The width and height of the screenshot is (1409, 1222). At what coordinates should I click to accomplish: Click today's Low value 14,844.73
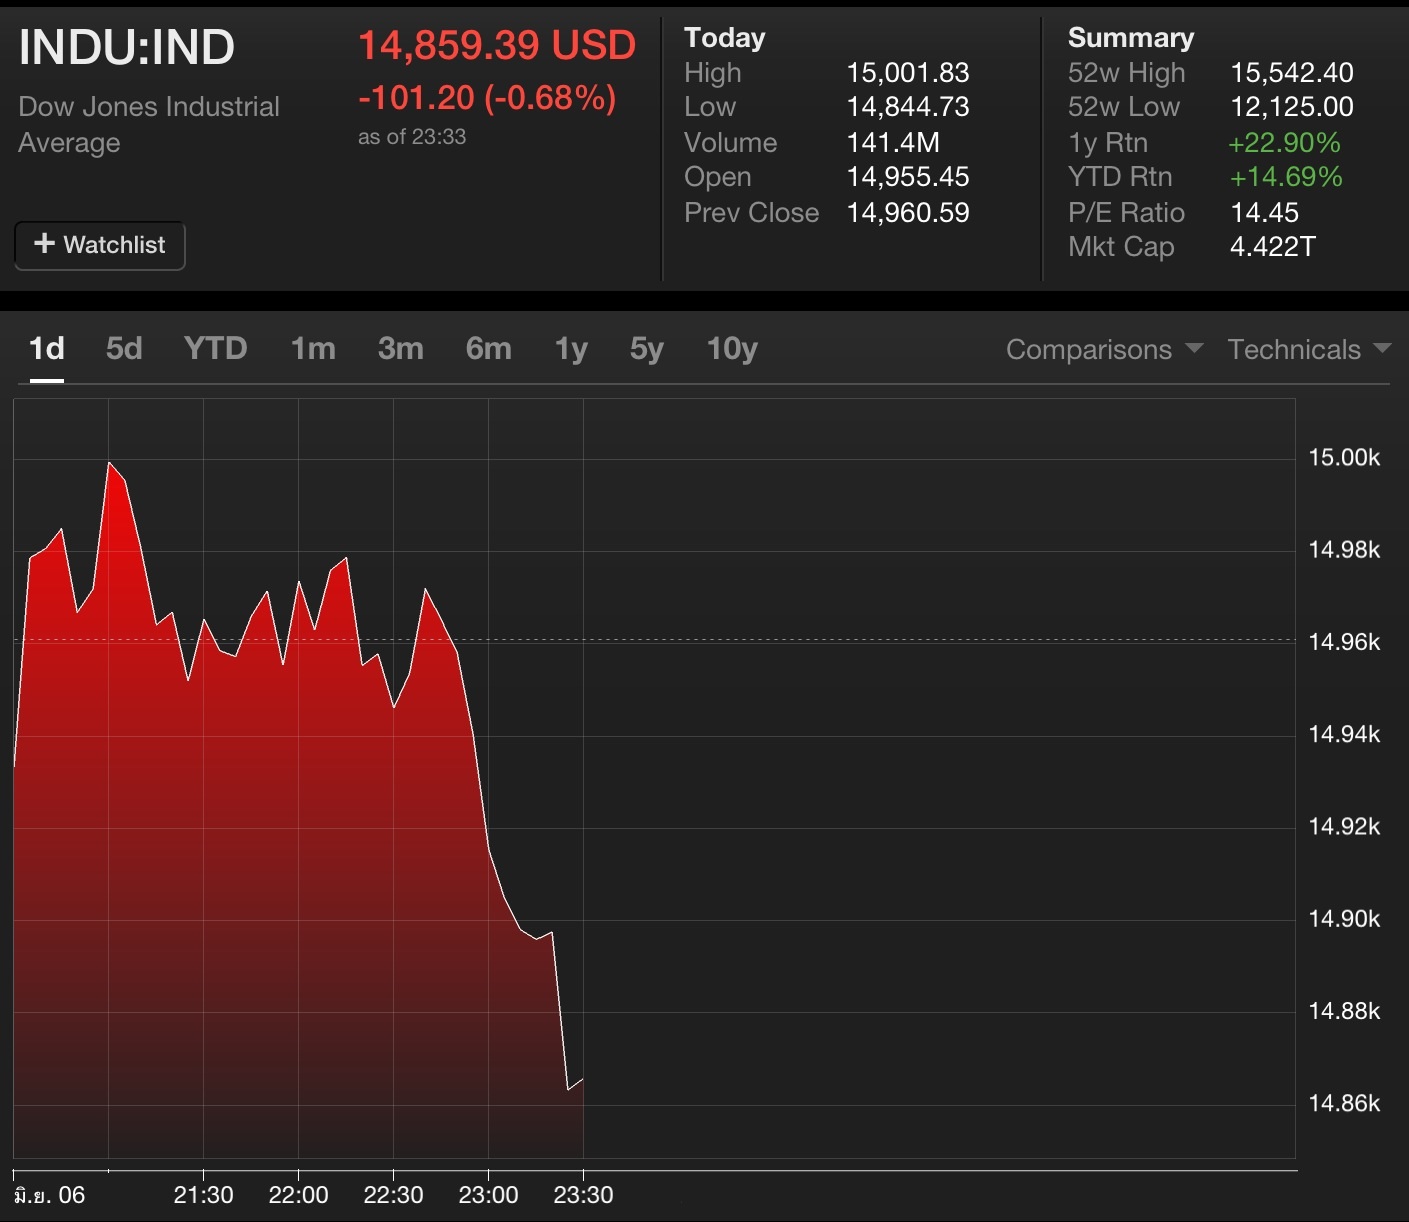(x=908, y=107)
